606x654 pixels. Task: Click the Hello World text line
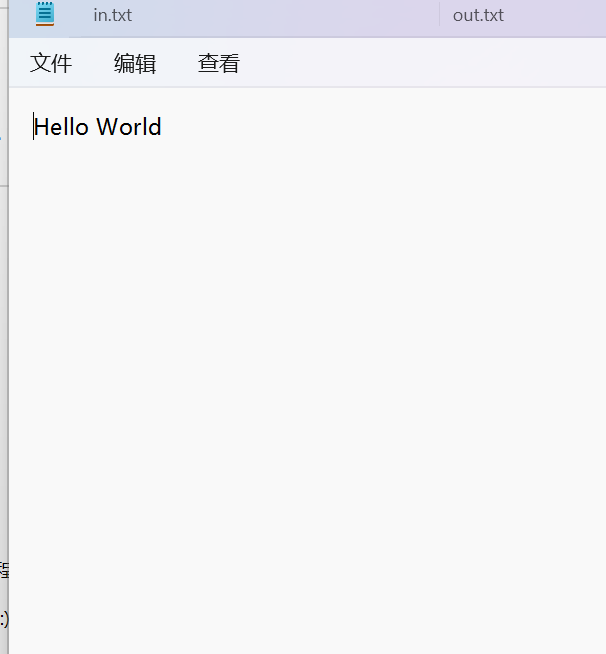click(x=98, y=127)
